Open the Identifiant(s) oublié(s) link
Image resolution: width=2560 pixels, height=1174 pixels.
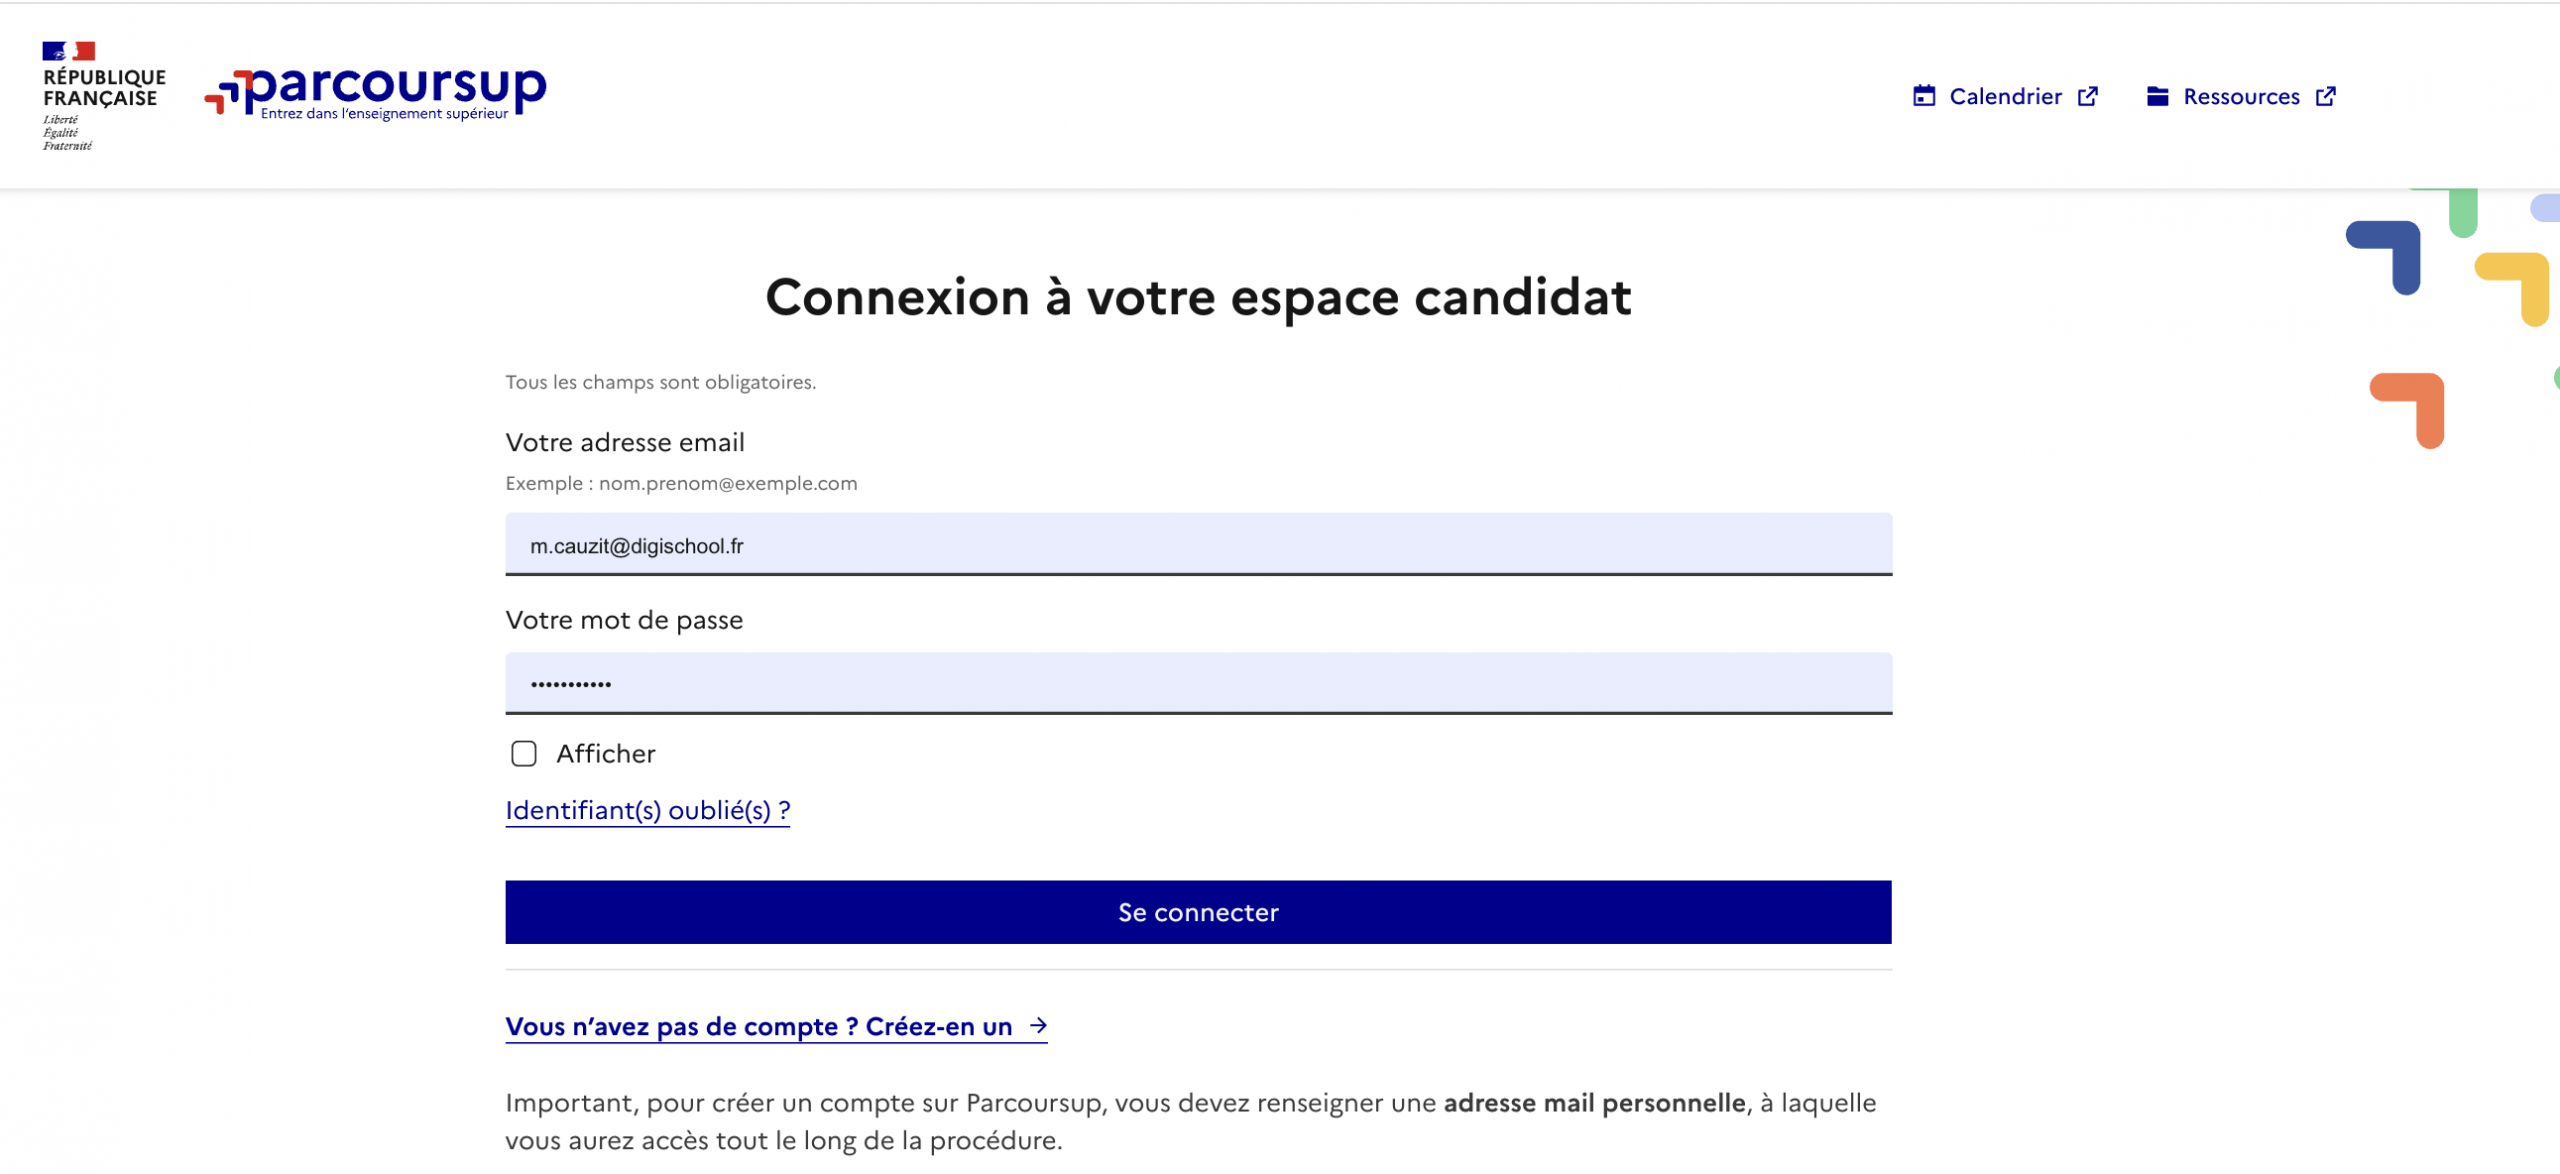coord(648,810)
